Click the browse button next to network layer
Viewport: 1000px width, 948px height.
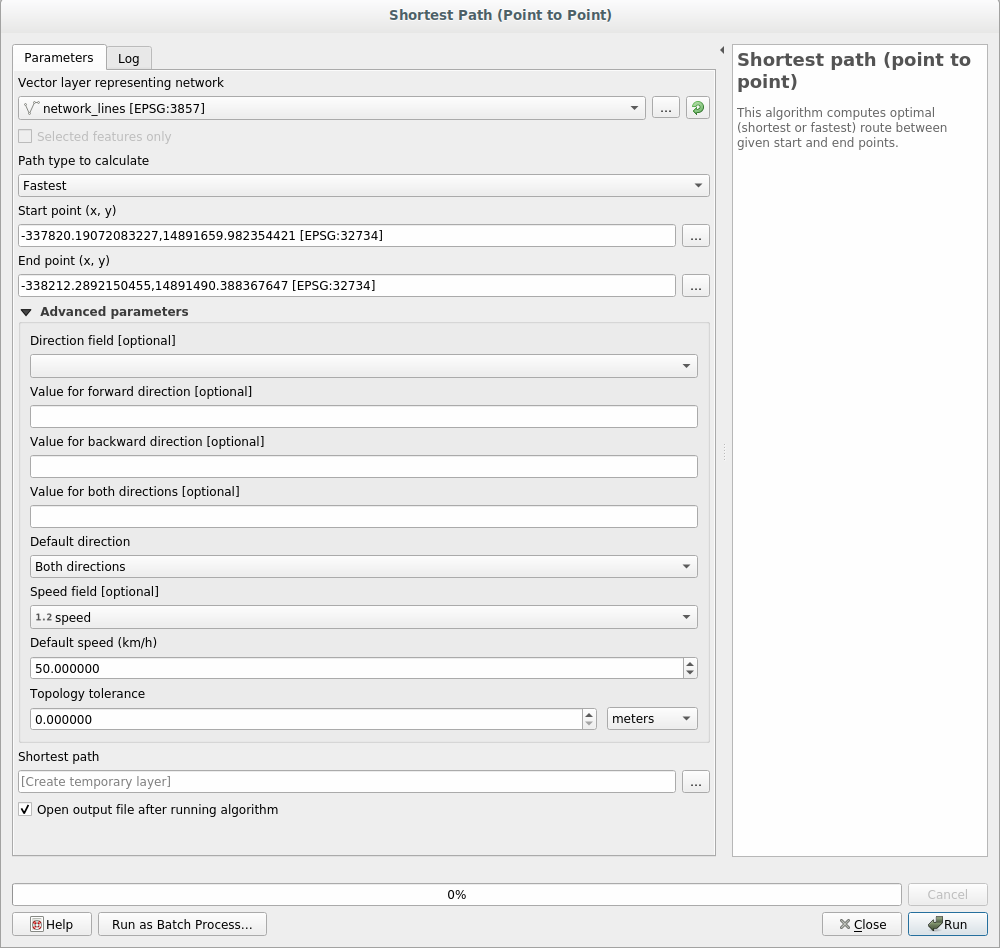coord(666,108)
